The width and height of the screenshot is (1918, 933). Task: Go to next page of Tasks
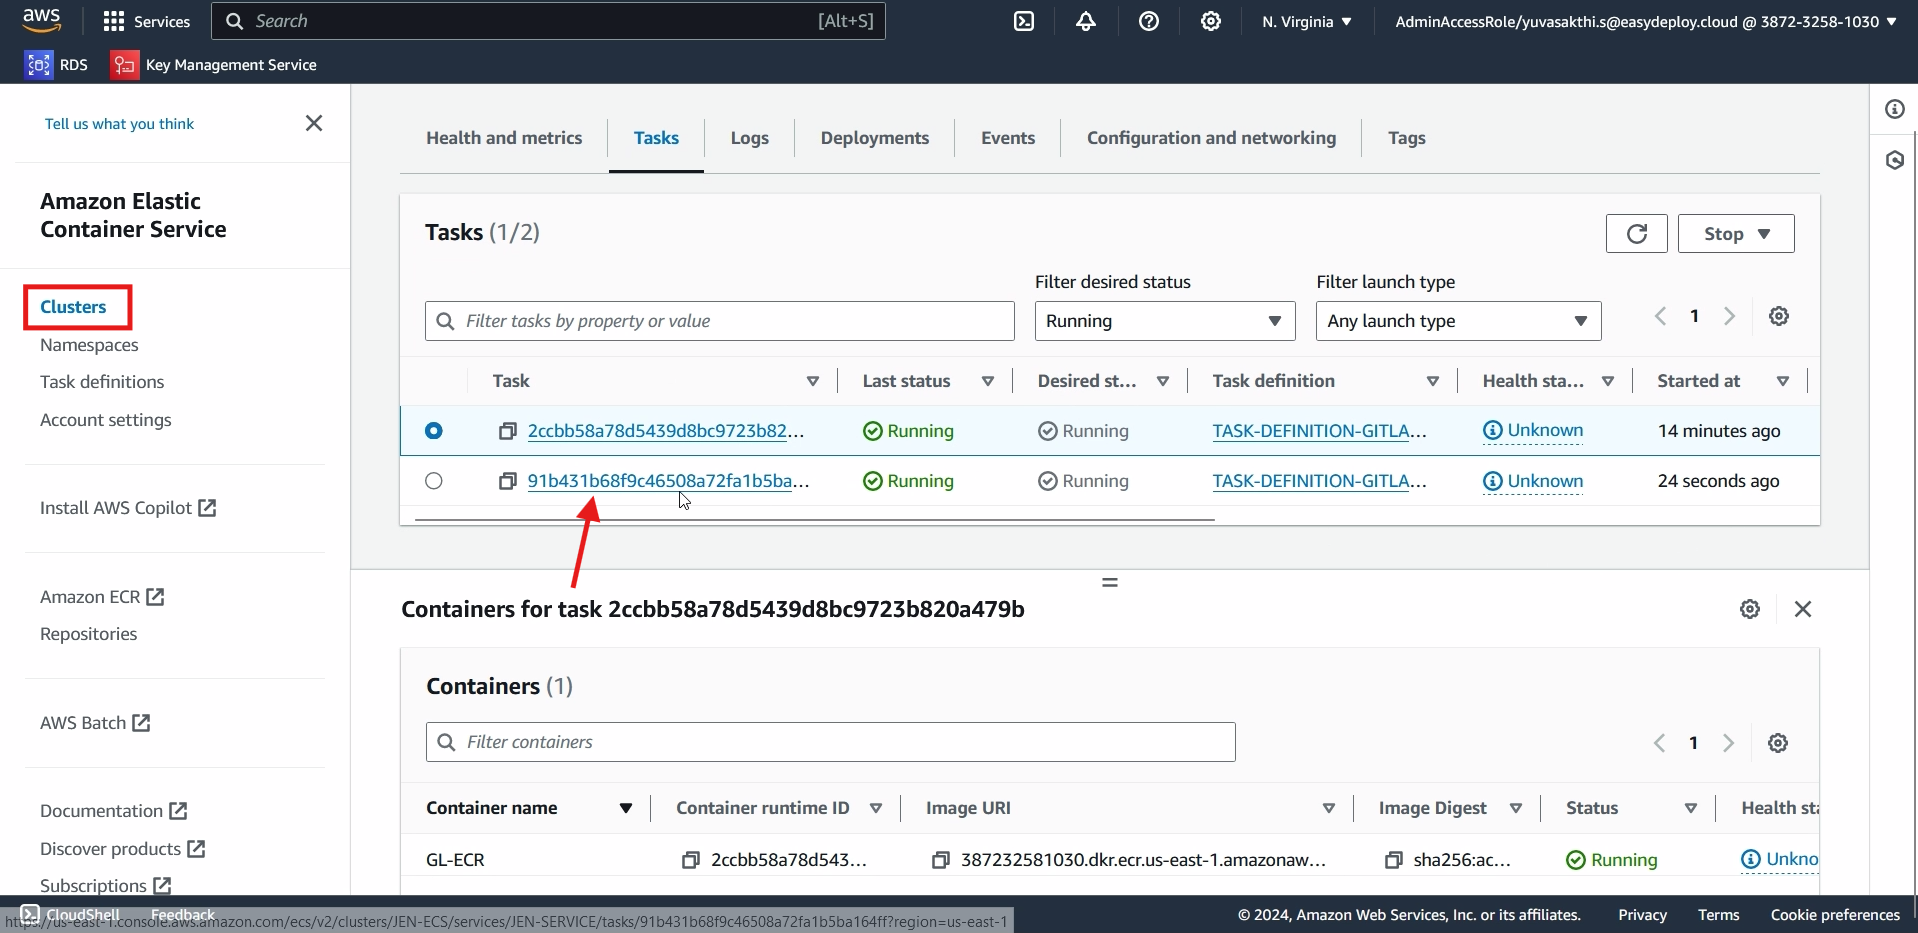(1729, 316)
